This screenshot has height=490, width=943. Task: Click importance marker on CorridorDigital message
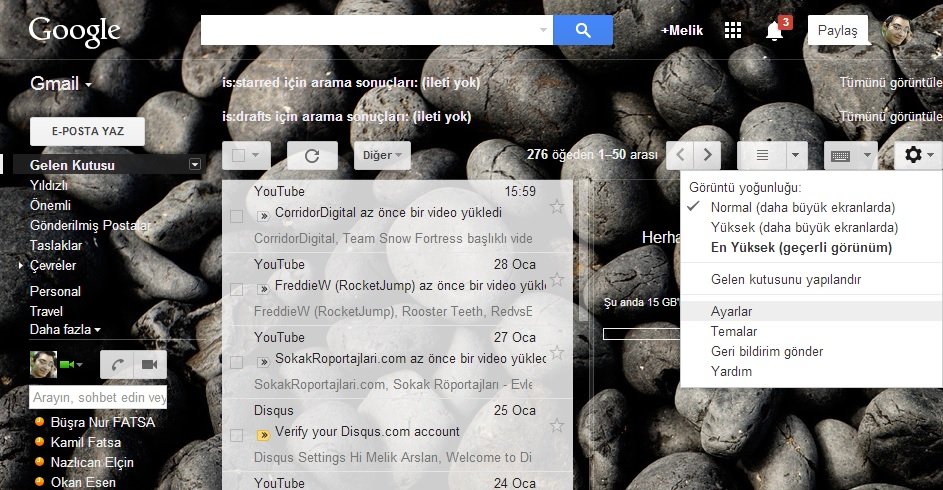coord(263,215)
